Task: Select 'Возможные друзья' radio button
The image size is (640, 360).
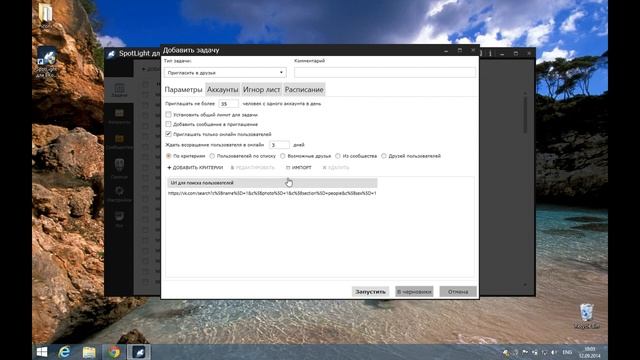Action: point(282,156)
